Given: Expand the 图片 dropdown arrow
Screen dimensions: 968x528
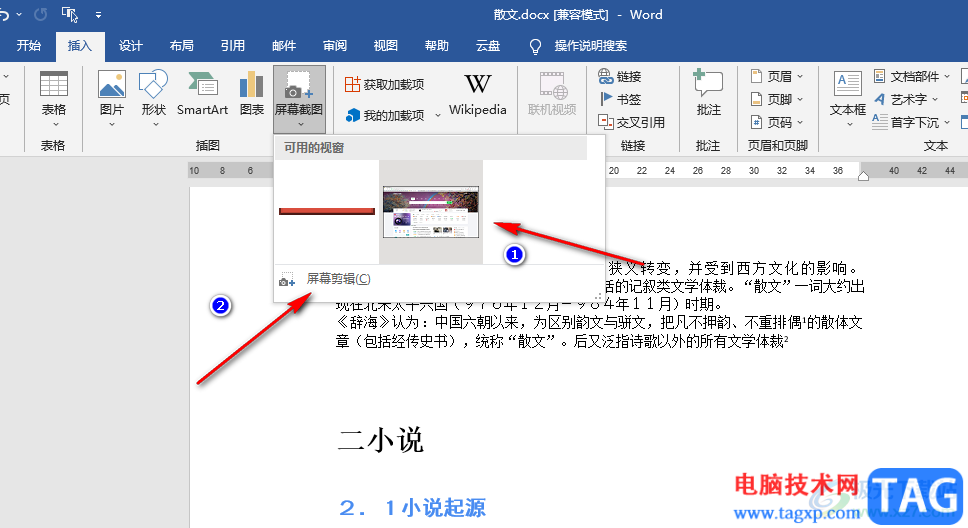Looking at the screenshot, I should coord(112,124).
